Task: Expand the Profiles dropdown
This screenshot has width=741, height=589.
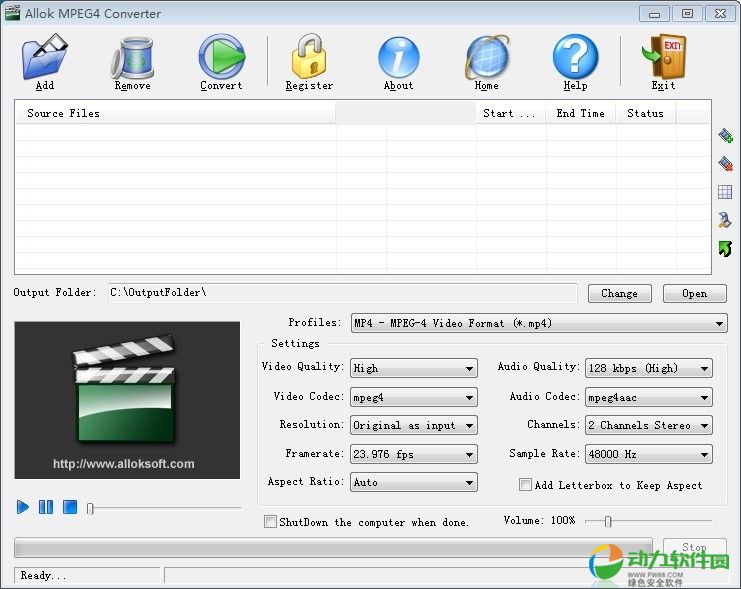Action: tap(538, 324)
